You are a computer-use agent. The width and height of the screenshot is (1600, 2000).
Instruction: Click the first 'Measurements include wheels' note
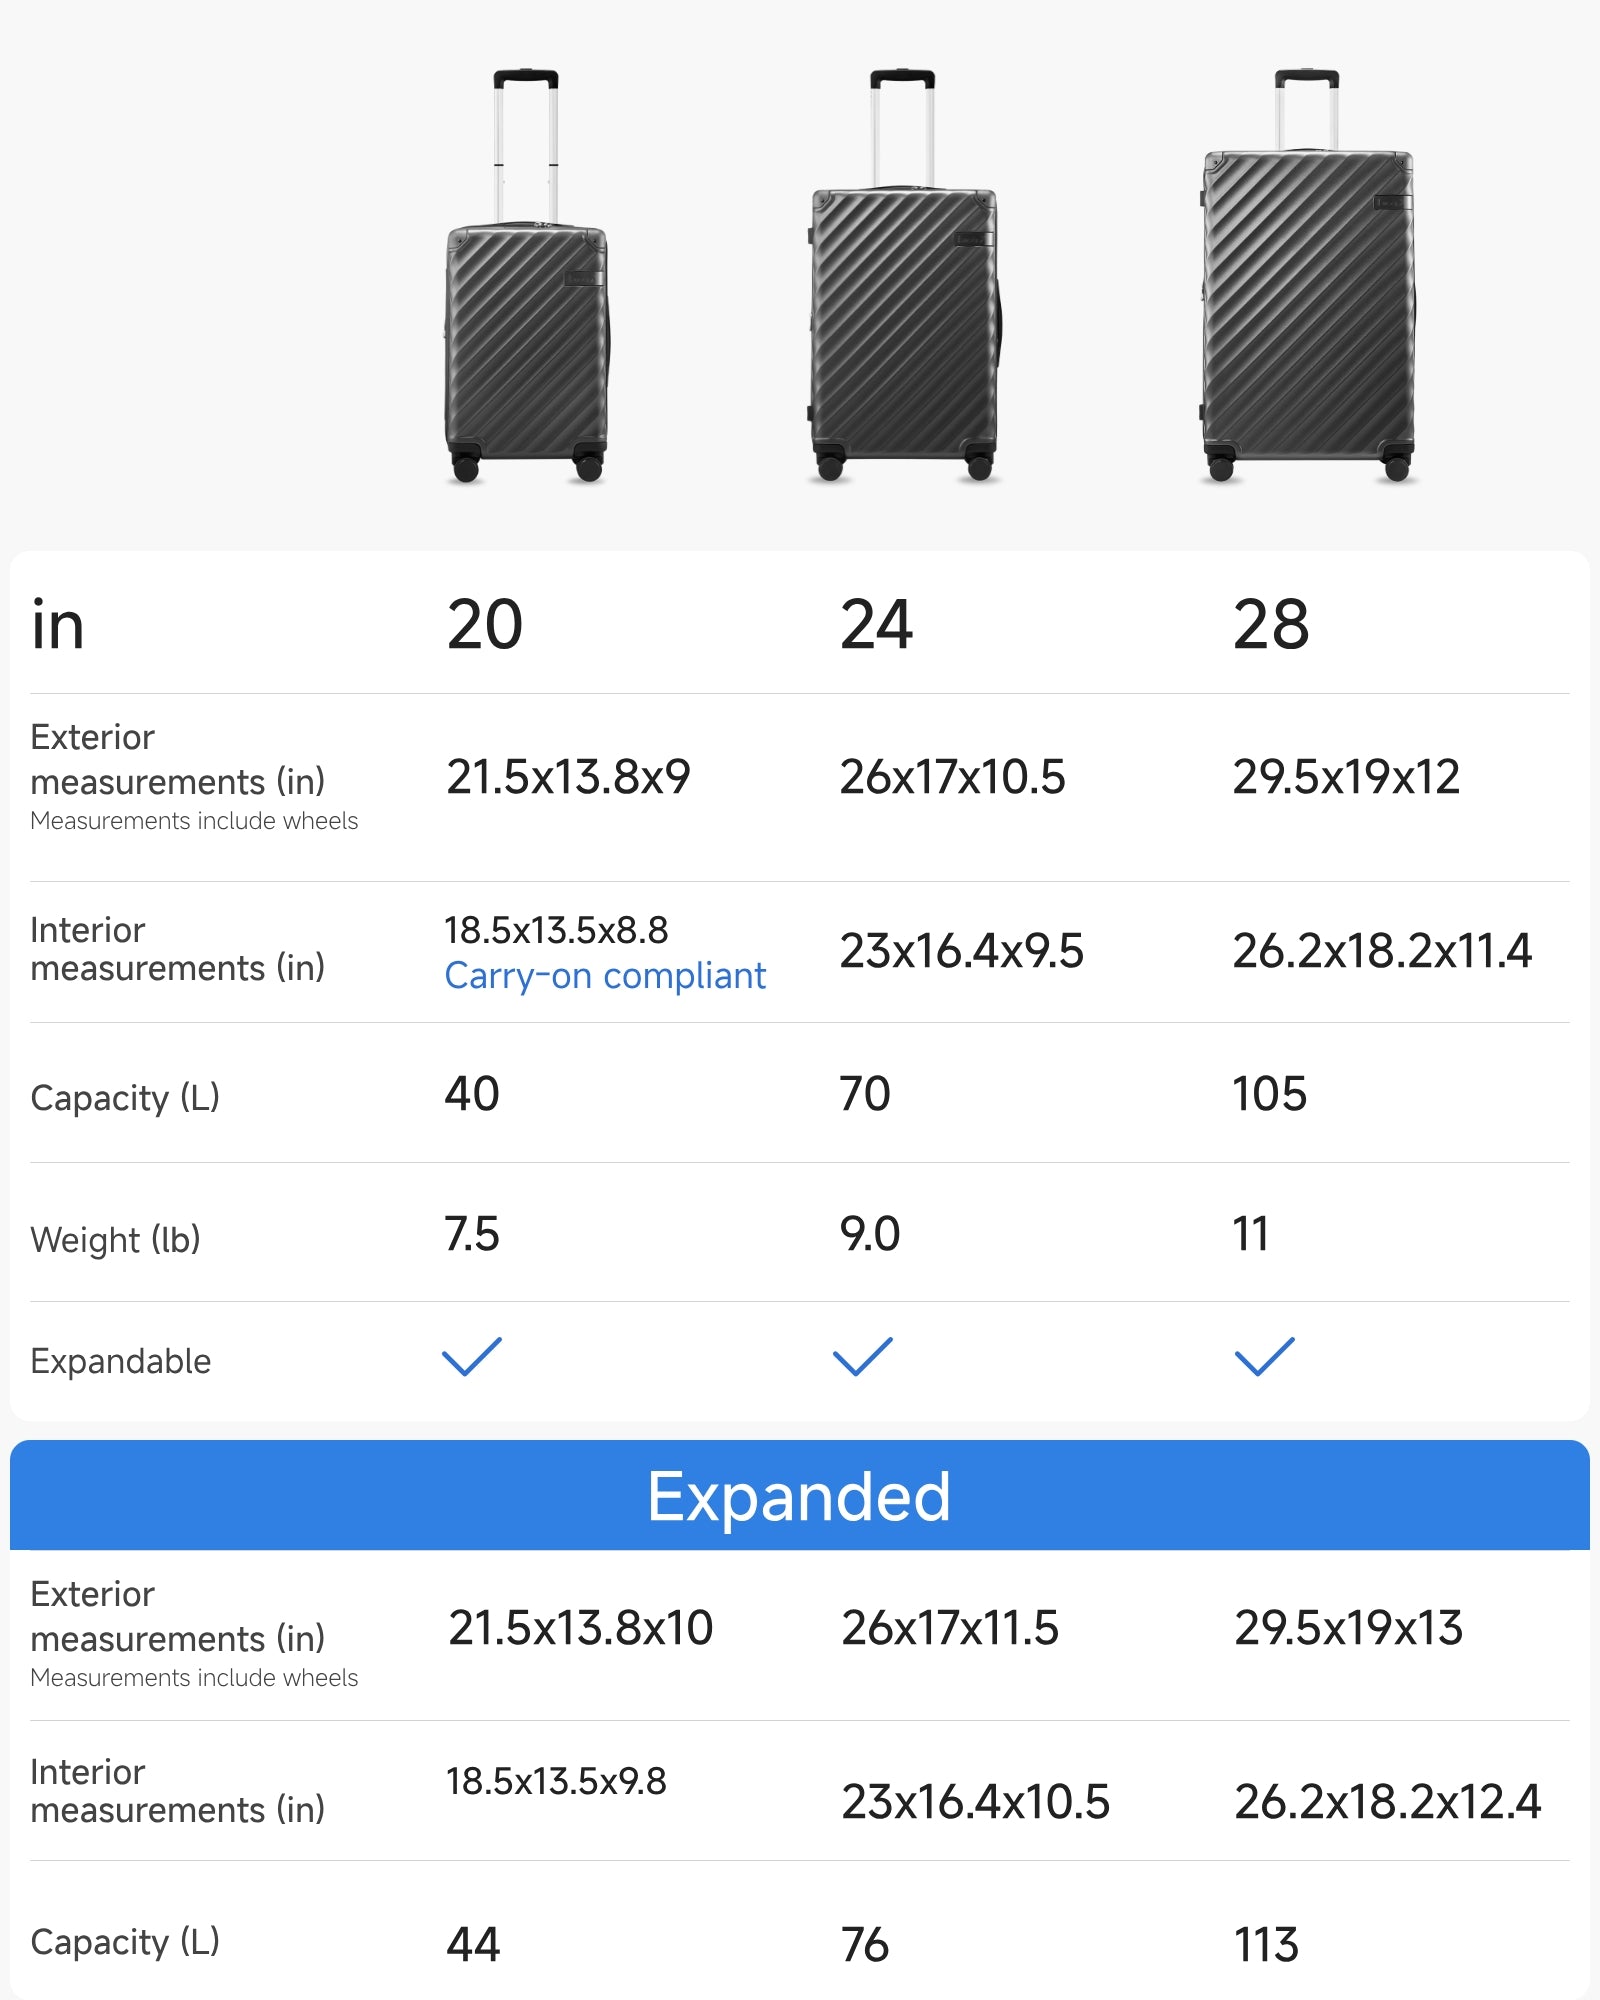click(x=194, y=821)
